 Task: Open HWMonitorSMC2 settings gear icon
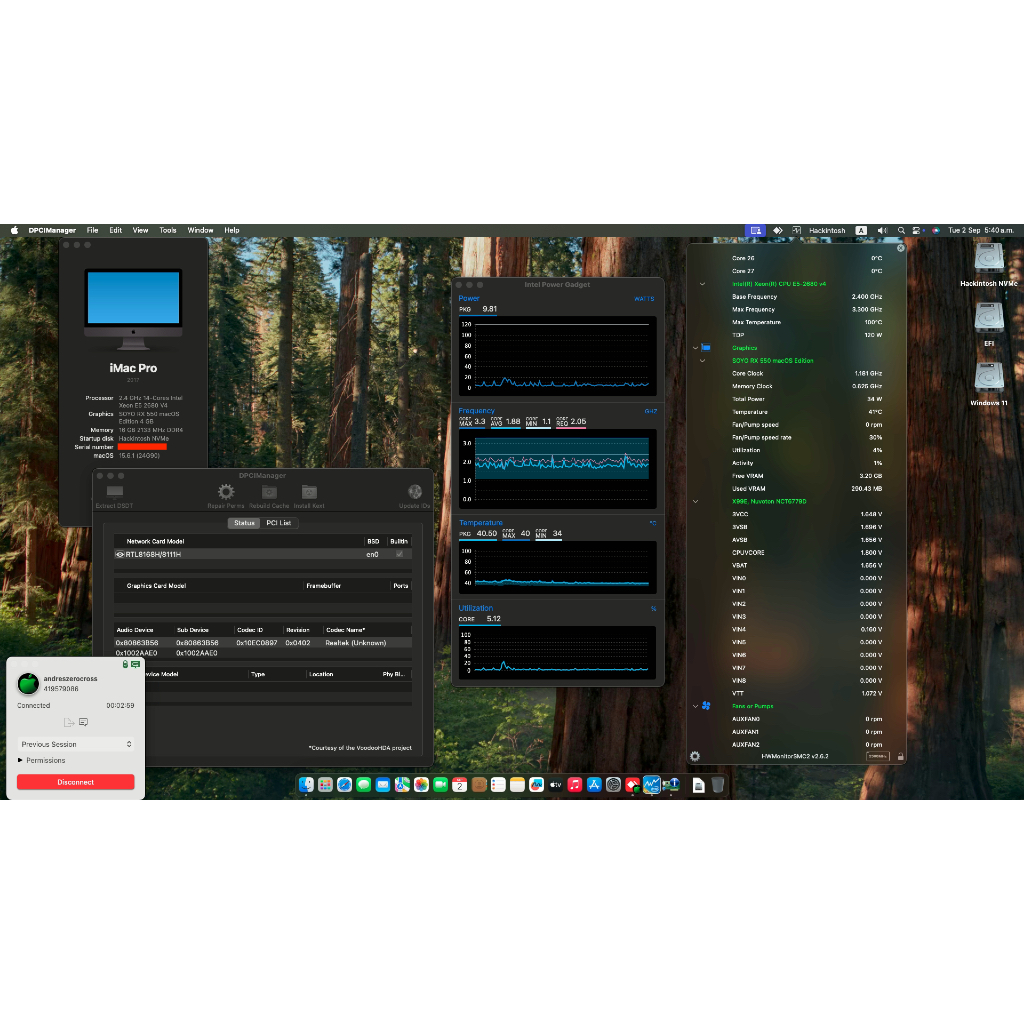point(695,757)
